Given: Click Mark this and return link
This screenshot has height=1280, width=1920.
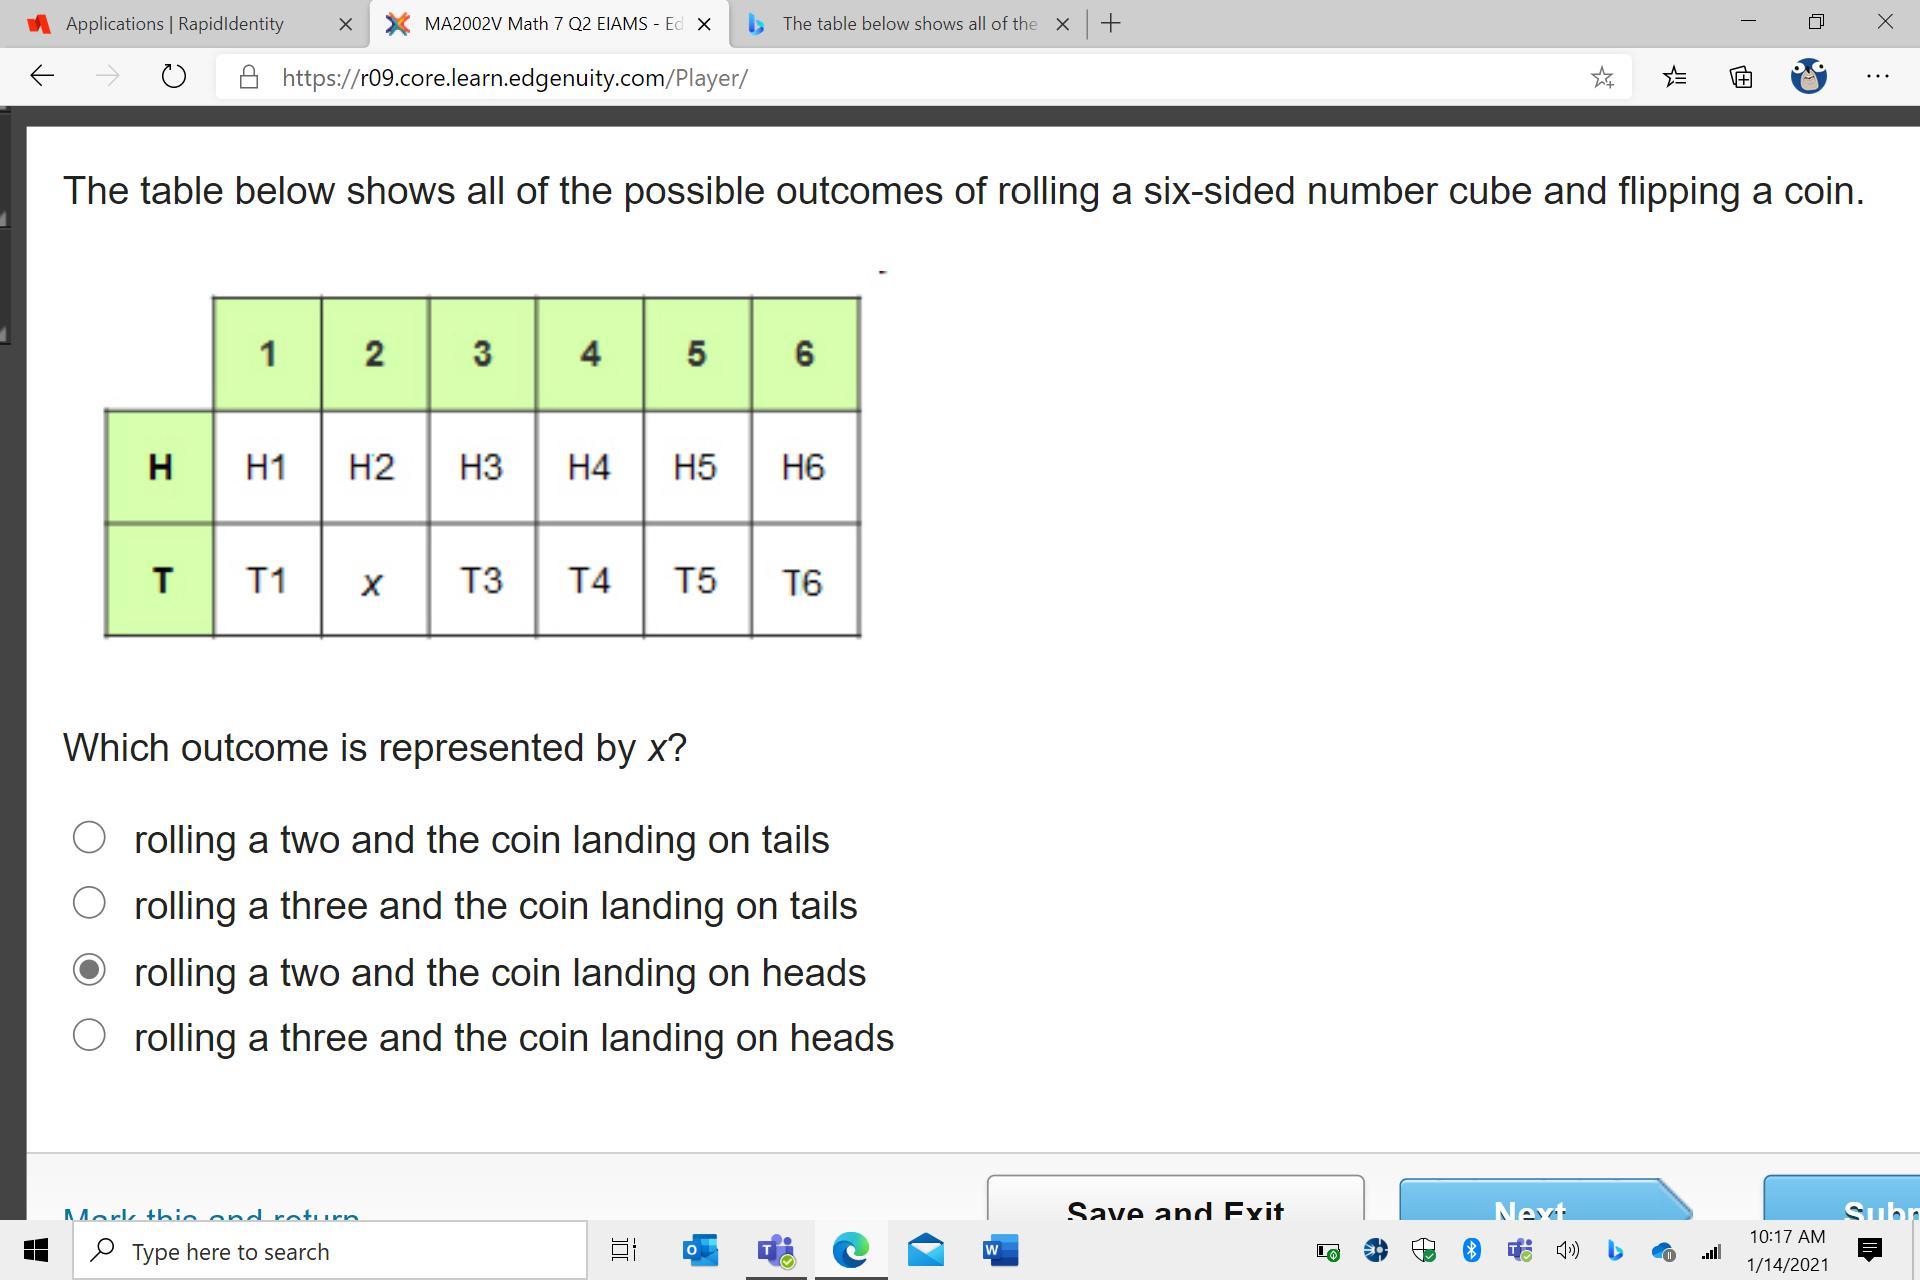Looking at the screenshot, I should [211, 1214].
